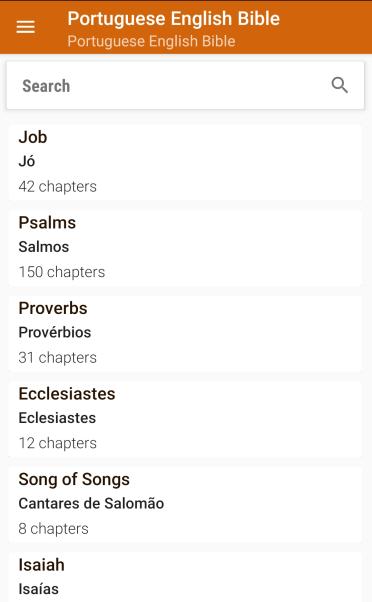The image size is (372, 602).
Task: Tap the 8 chapters text
Action: pyautogui.click(x=53, y=529)
